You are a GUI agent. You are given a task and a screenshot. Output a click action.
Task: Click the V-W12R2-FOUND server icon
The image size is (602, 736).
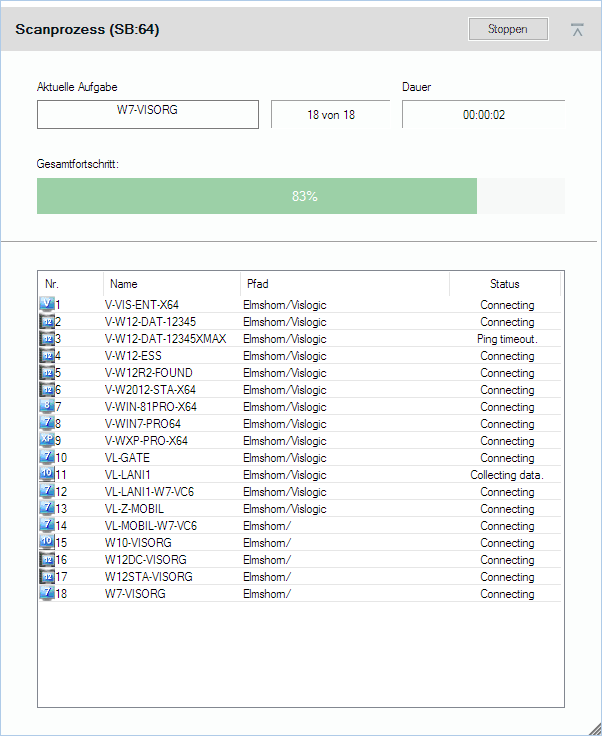click(47, 372)
